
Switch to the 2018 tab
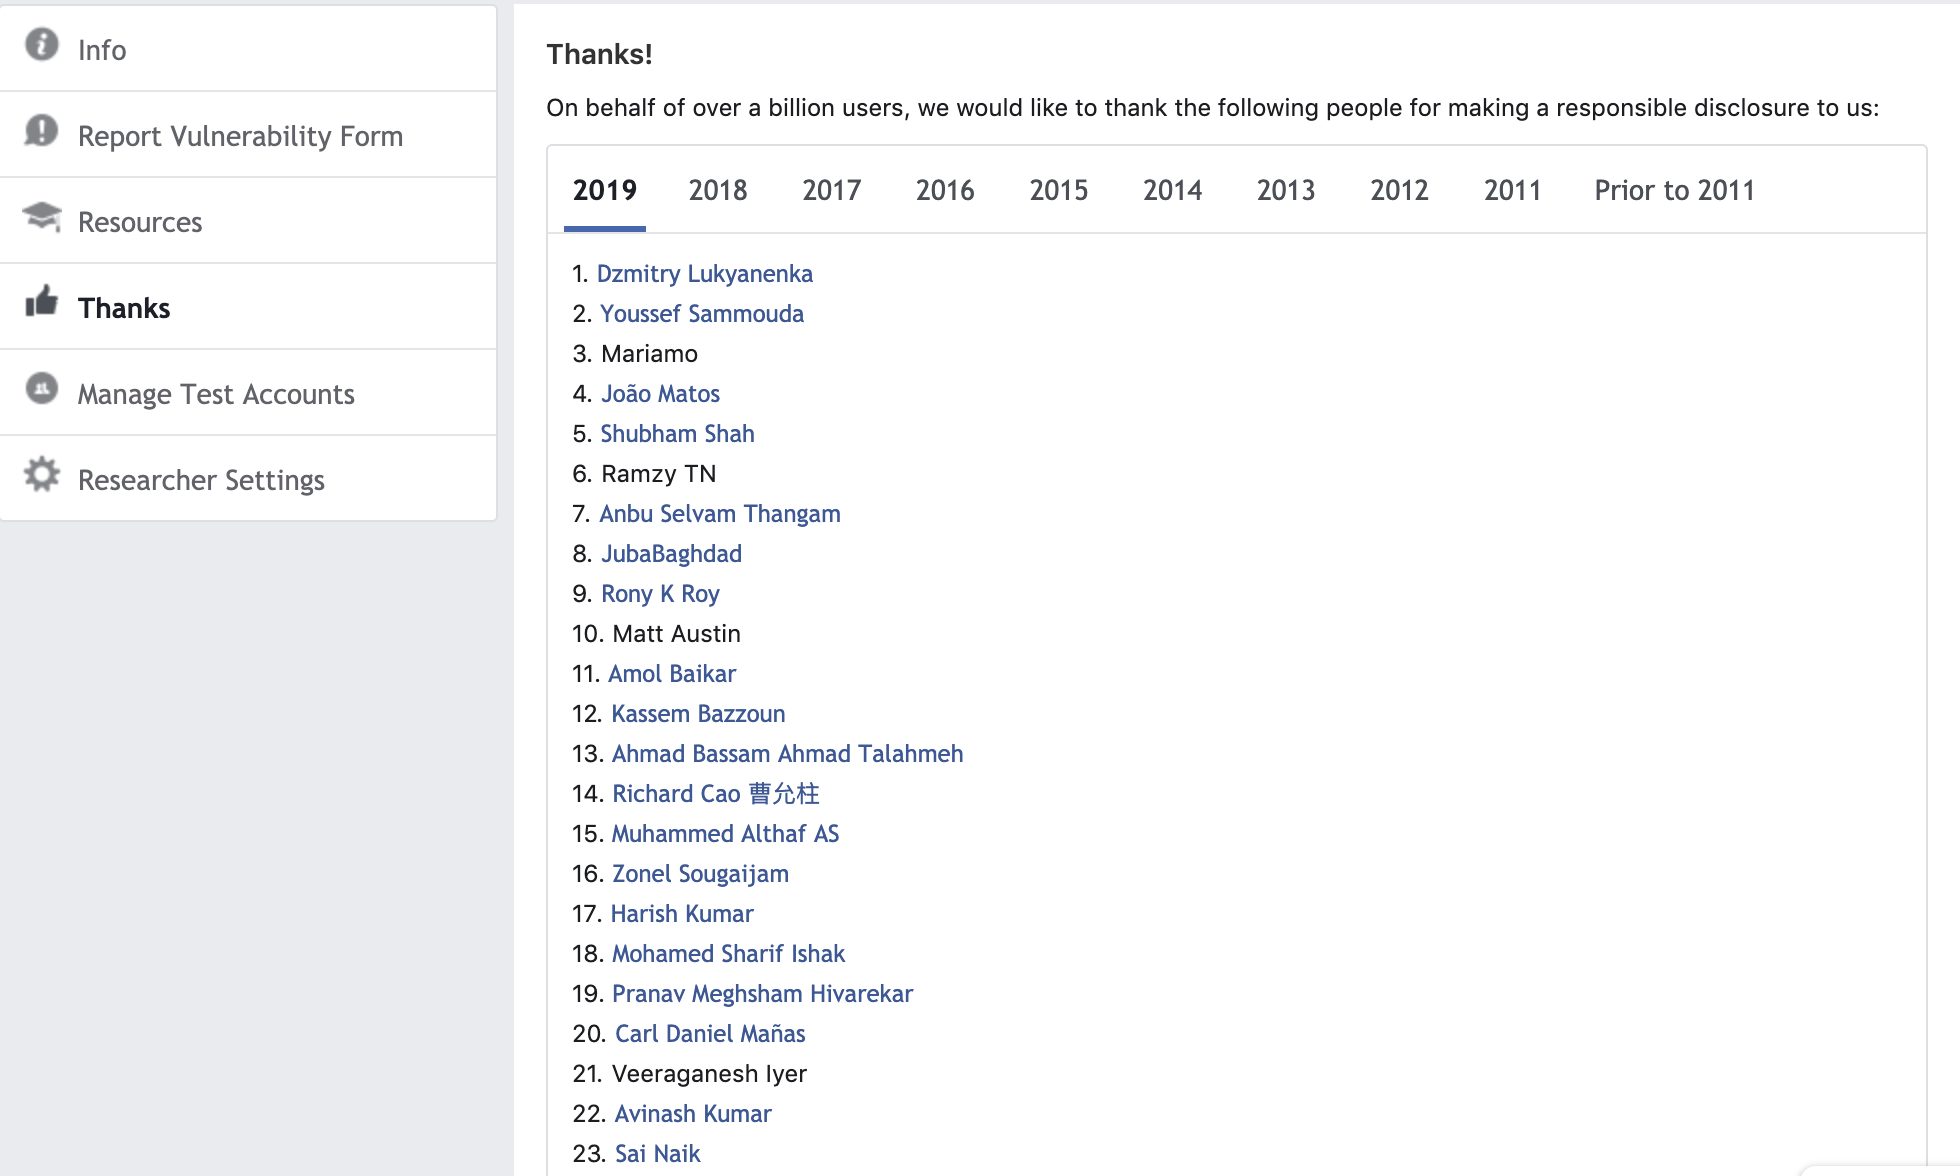pyautogui.click(x=717, y=190)
